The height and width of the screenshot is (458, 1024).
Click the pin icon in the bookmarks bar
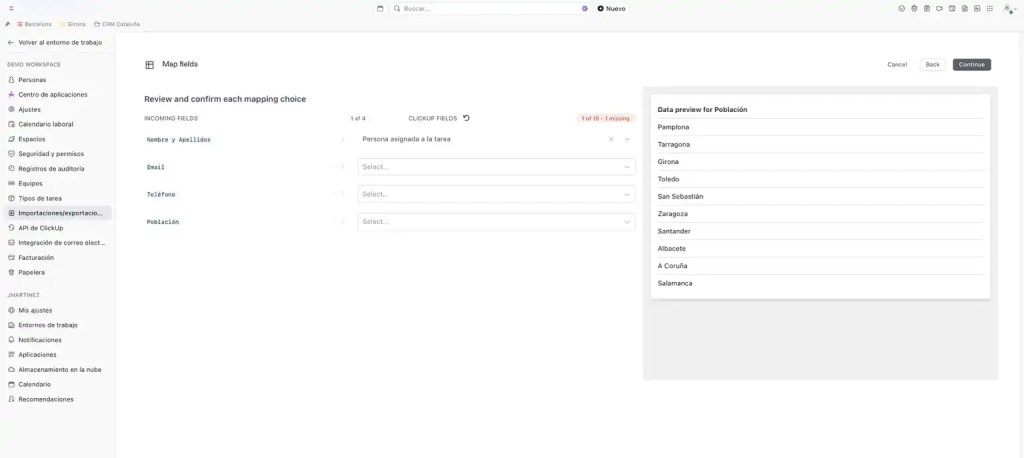pyautogui.click(x=7, y=24)
